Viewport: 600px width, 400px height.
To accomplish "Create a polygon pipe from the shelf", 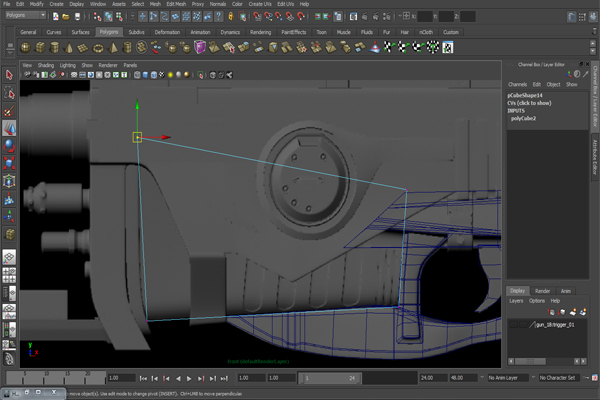I will [127, 47].
